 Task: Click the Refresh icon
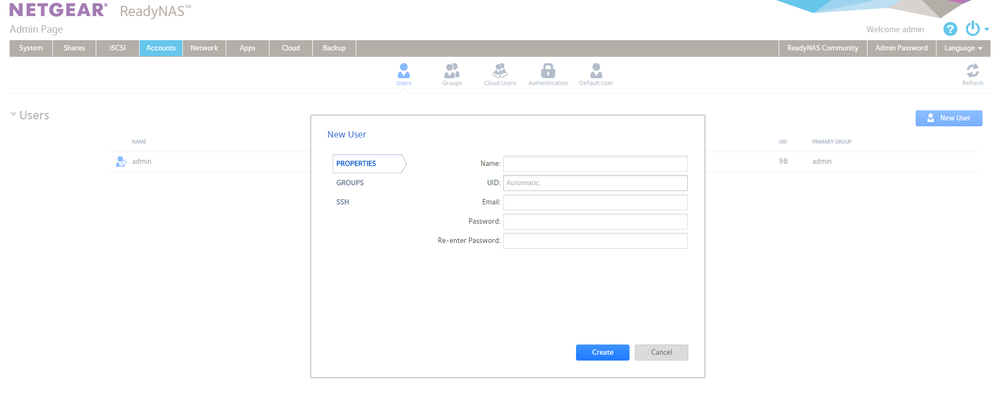point(972,71)
